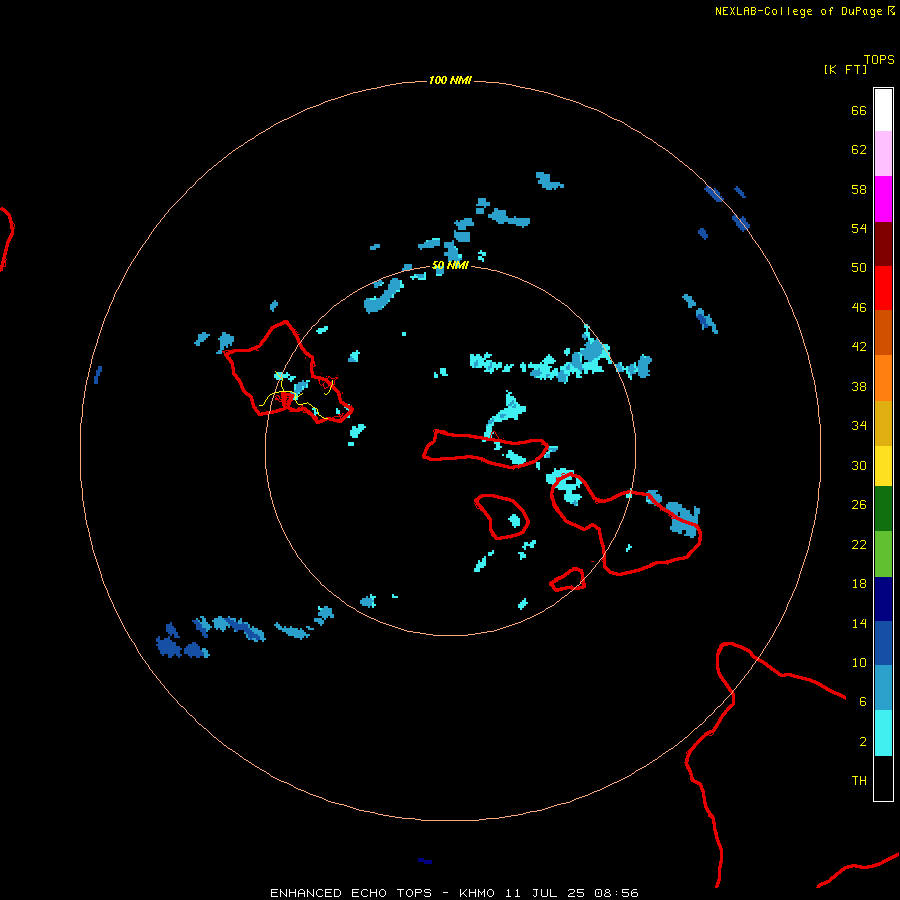Click the legend value label 26

click(859, 505)
